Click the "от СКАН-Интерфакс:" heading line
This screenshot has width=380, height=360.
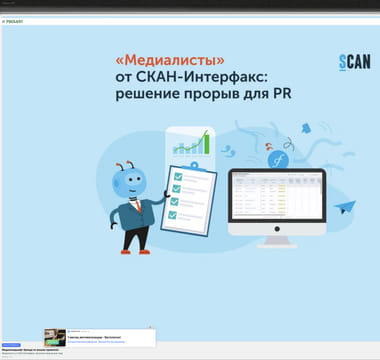[192, 77]
